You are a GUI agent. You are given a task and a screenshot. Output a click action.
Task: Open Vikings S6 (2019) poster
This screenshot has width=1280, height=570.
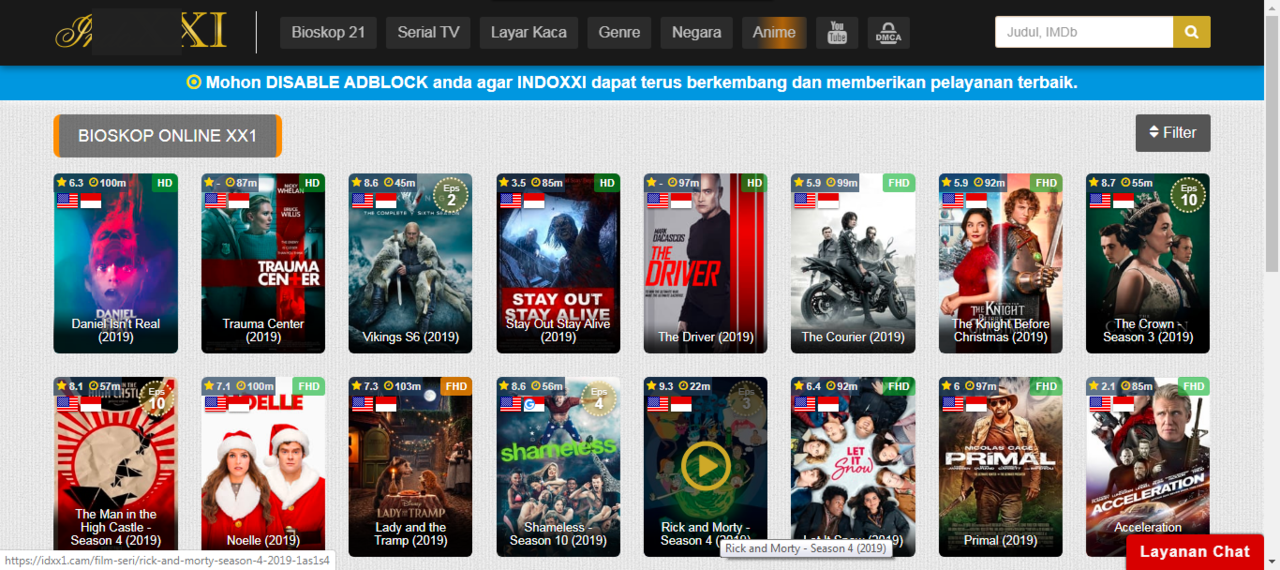pyautogui.click(x=411, y=263)
